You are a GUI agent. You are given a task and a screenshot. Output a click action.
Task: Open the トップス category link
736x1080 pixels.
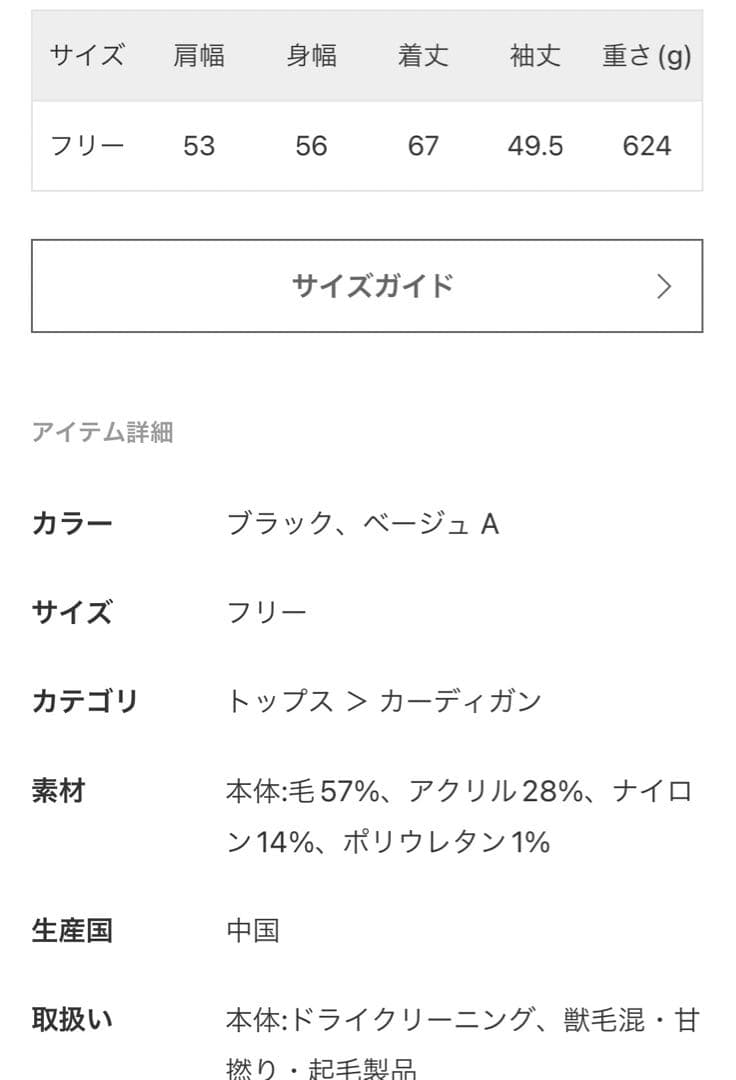[280, 701]
